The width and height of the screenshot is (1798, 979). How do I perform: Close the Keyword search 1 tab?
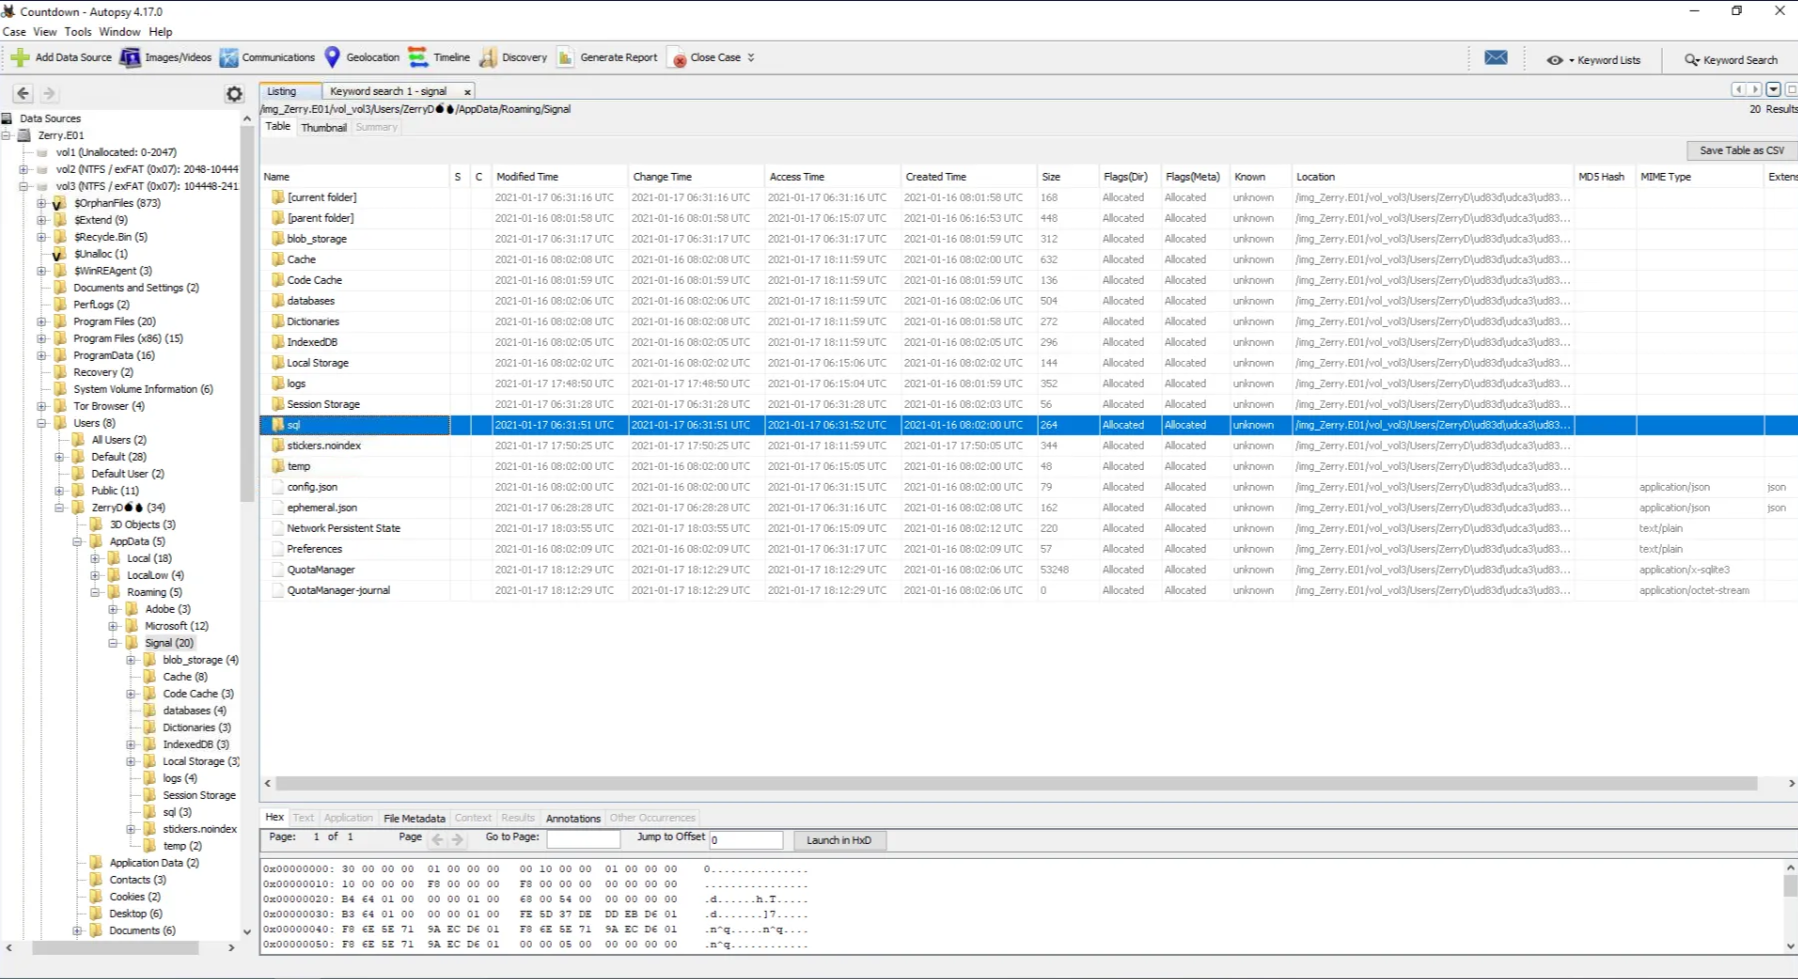tap(467, 92)
